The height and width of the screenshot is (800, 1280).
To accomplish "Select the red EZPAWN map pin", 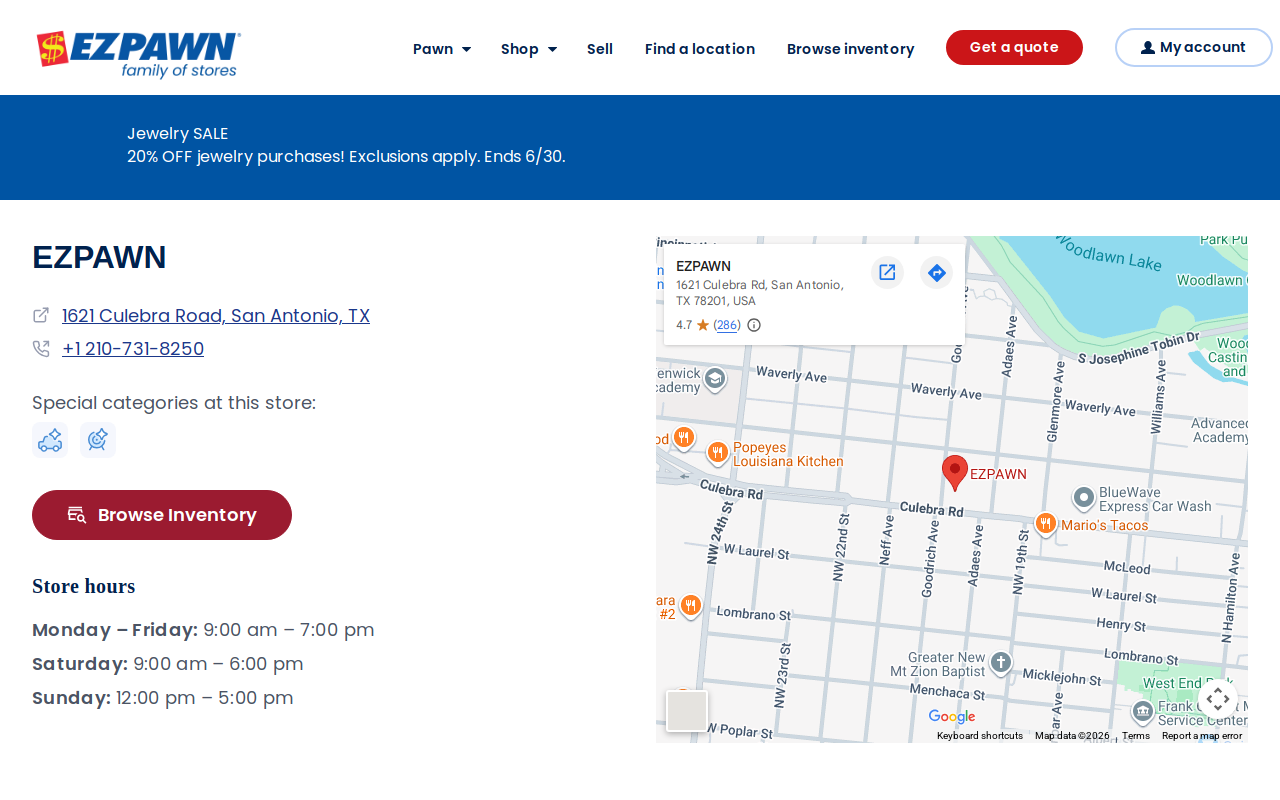I will click(955, 472).
